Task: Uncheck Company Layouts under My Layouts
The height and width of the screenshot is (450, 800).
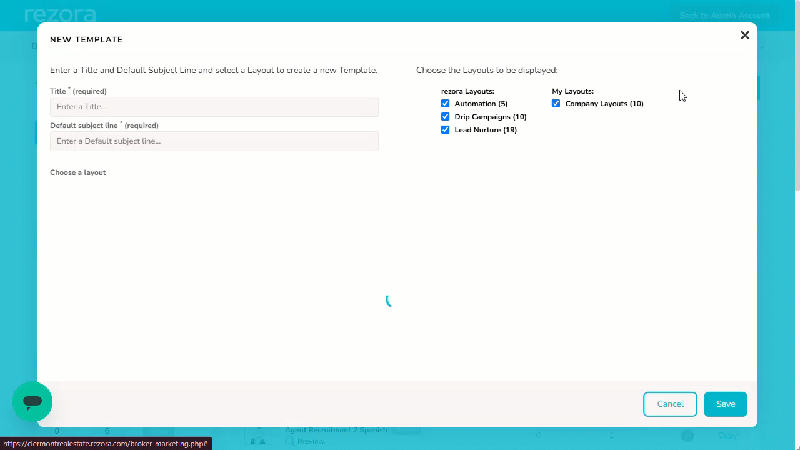Action: 556,103
